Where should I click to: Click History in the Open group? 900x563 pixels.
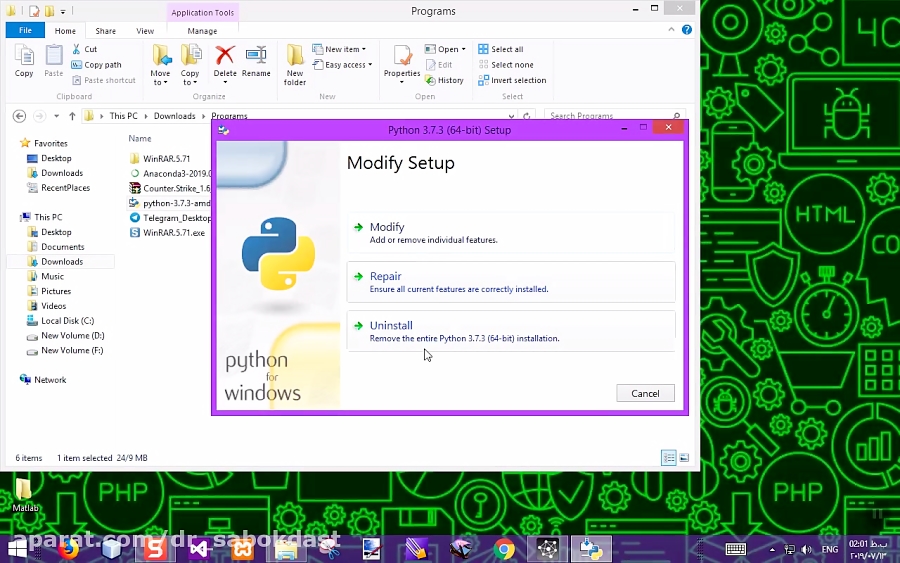[444, 80]
